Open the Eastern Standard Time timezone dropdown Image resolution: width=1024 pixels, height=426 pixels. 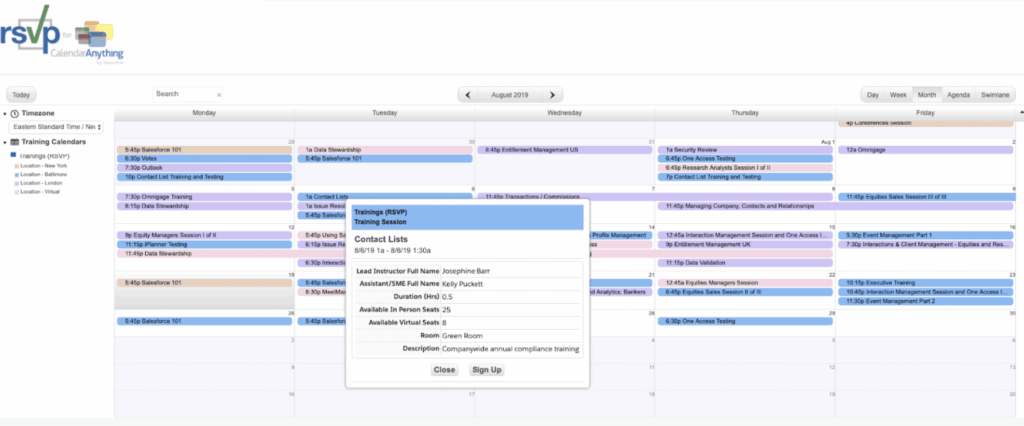pos(56,127)
